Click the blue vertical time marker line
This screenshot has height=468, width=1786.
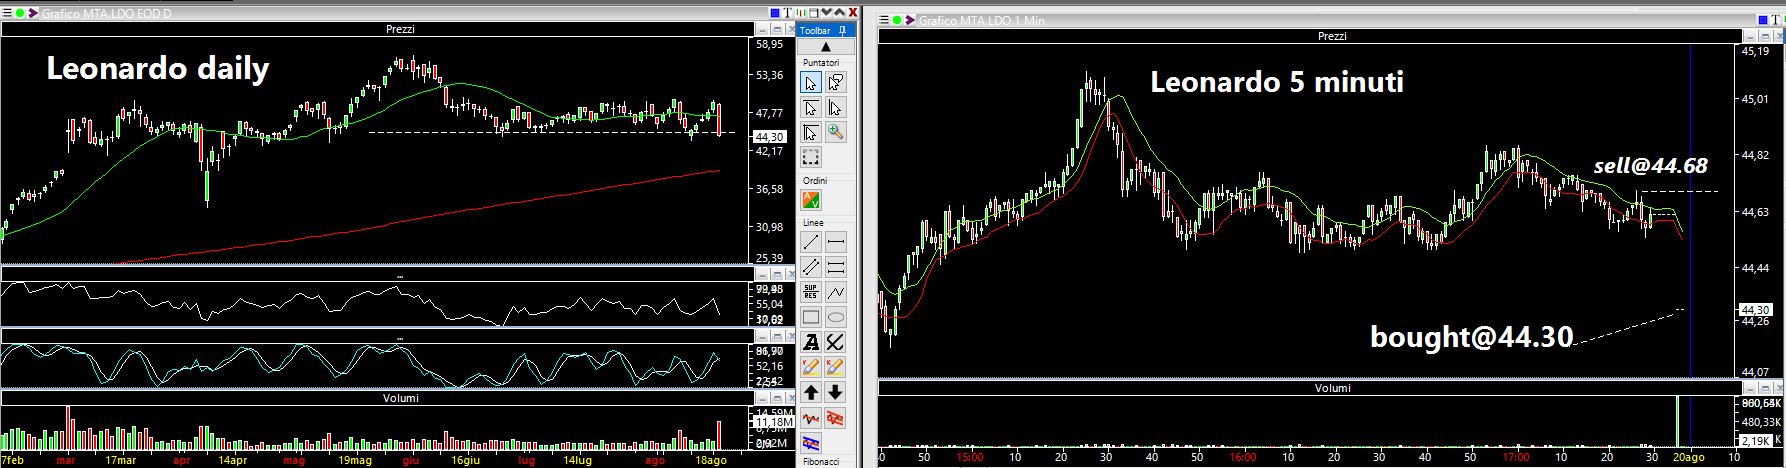pyautogui.click(x=1690, y=210)
